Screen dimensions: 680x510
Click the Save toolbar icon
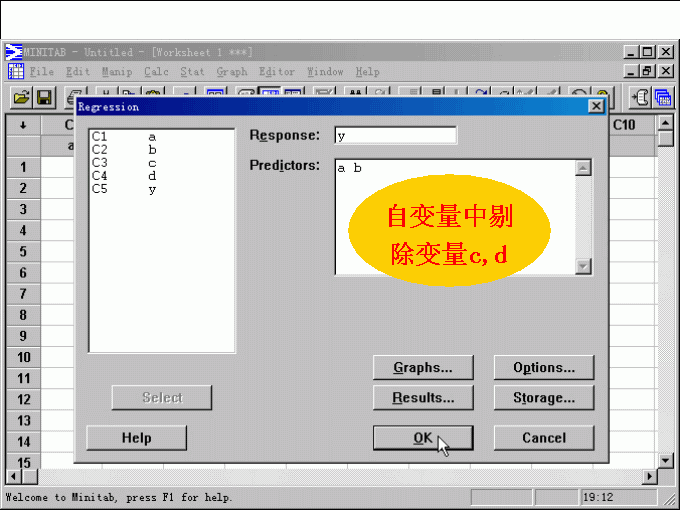[x=44, y=97]
